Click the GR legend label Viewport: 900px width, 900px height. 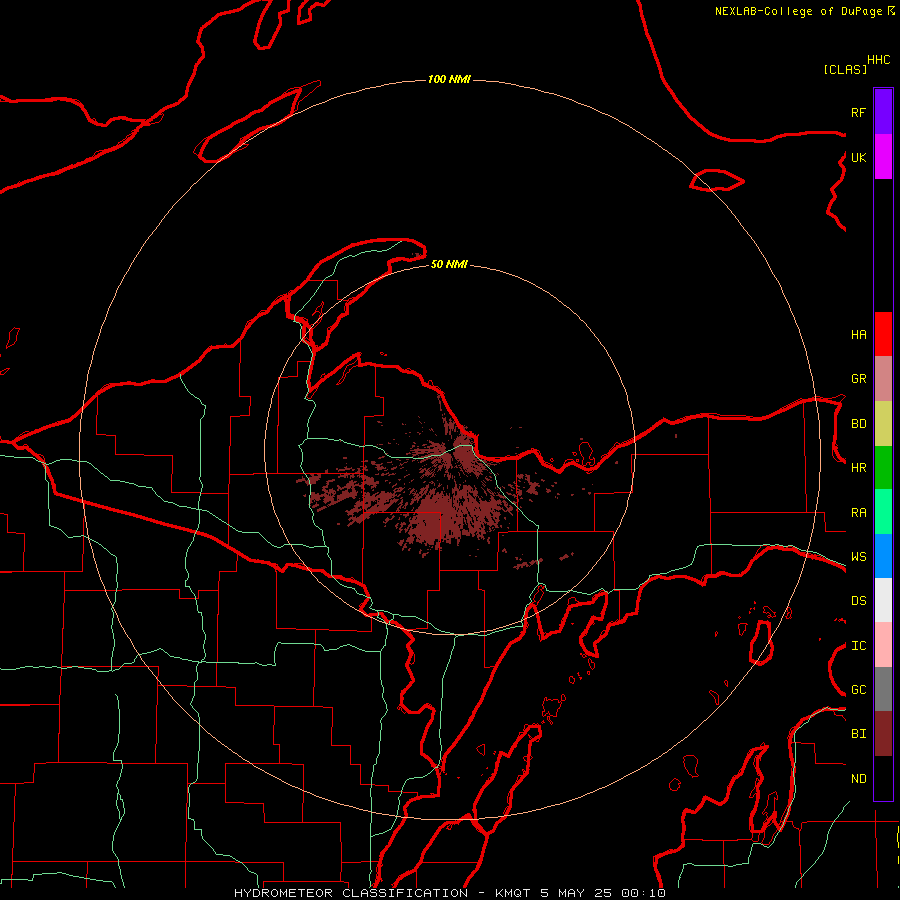click(x=858, y=379)
